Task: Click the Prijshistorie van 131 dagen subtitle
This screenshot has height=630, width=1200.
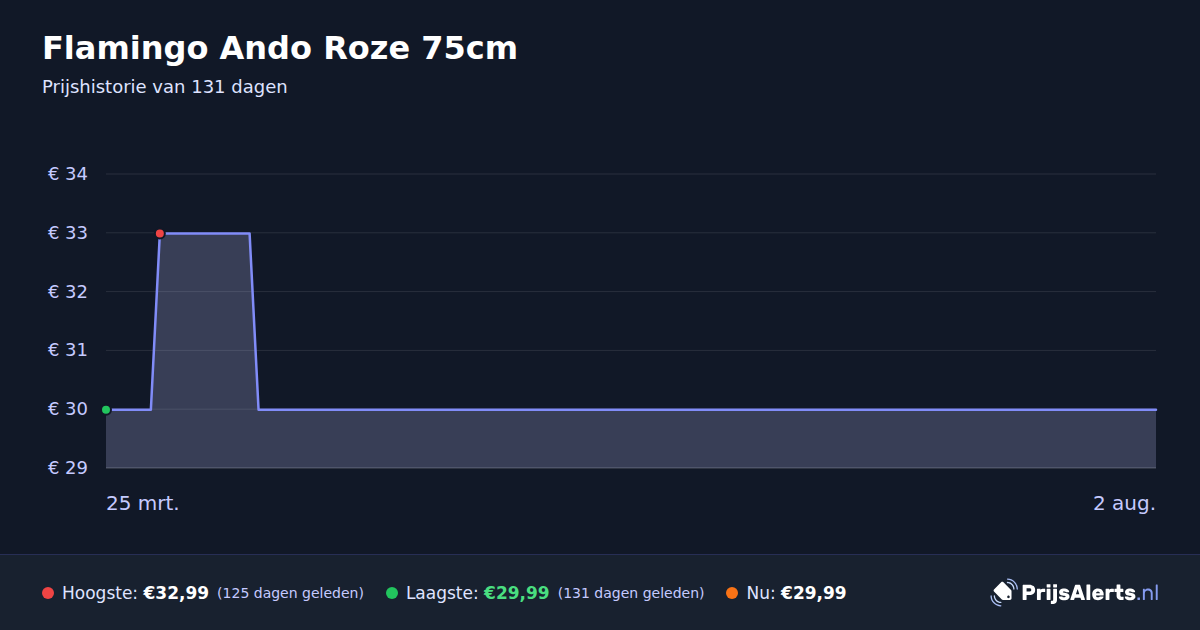Action: 165,87
